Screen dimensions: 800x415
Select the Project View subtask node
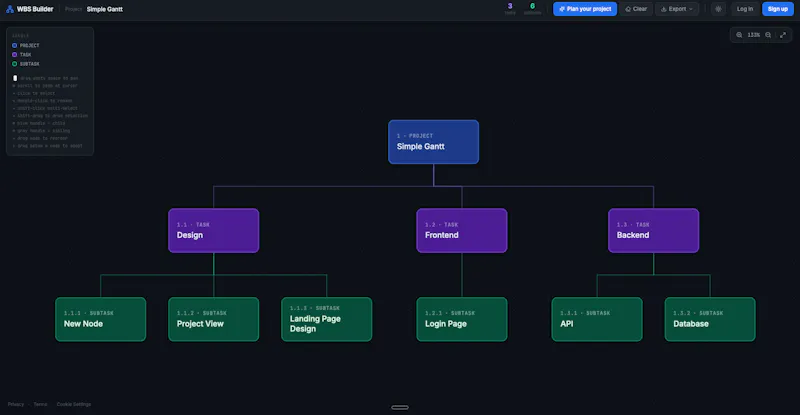213,319
